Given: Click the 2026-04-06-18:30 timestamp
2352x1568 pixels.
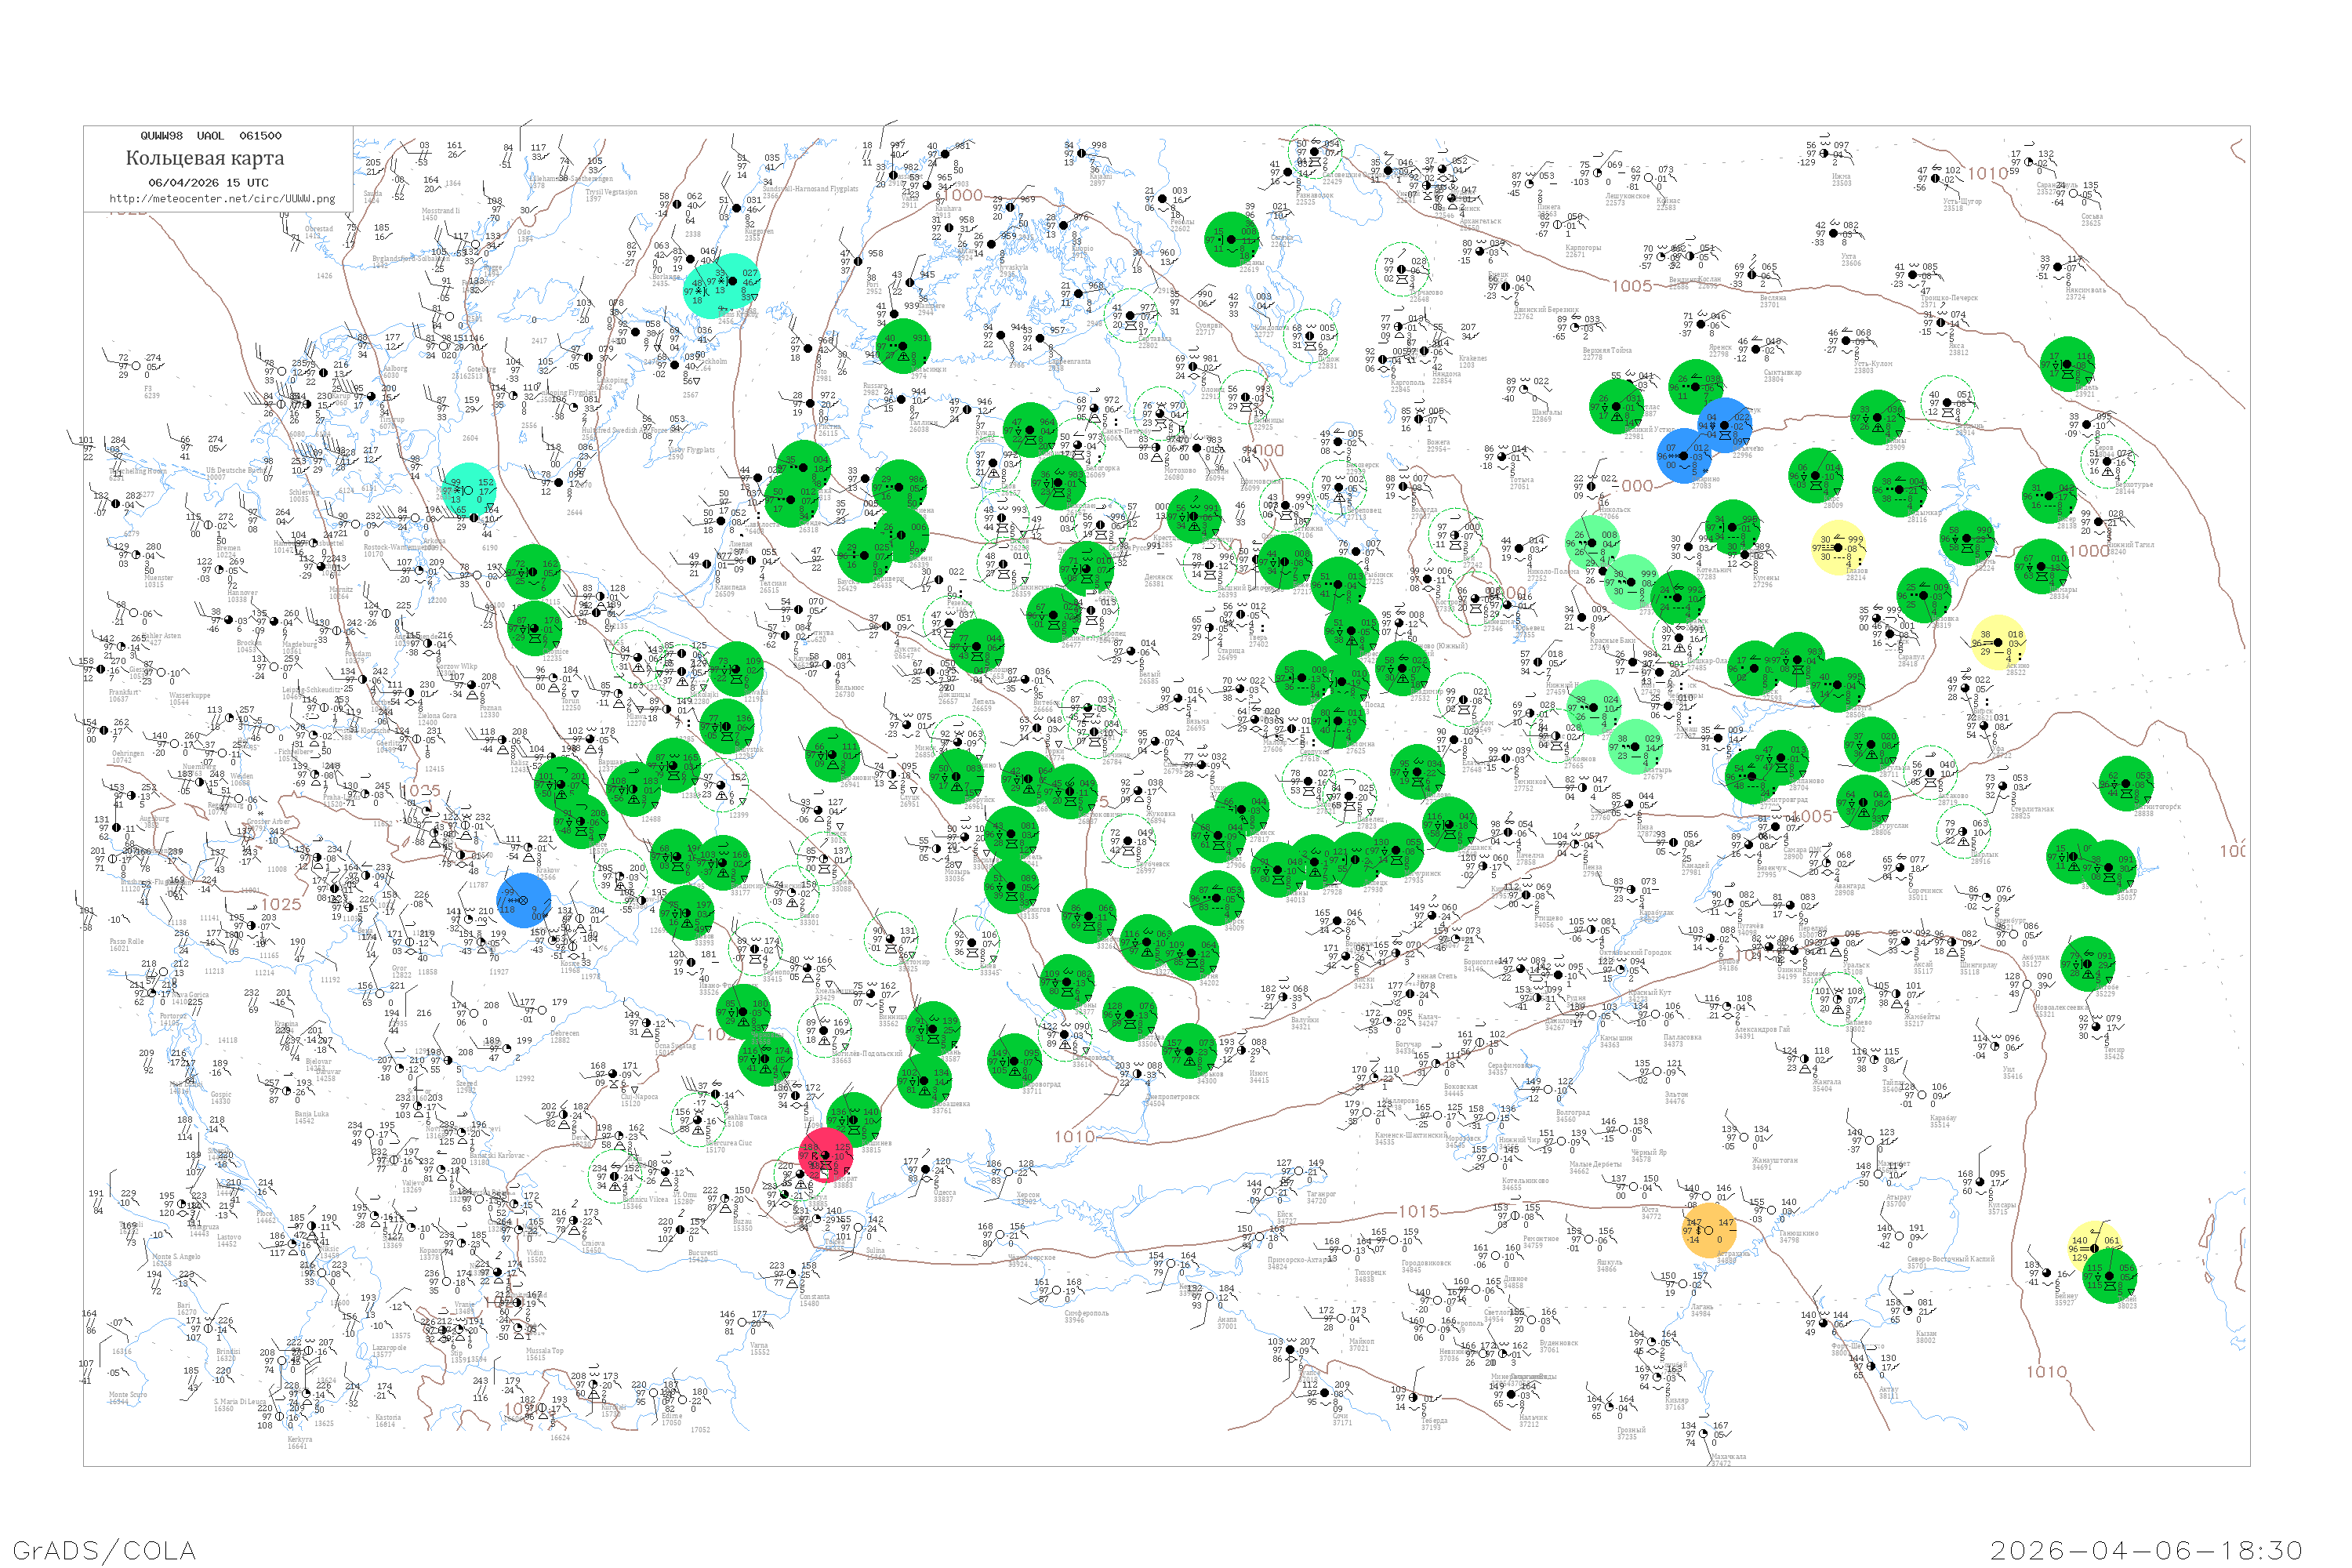Looking at the screenshot, I should [2146, 1550].
